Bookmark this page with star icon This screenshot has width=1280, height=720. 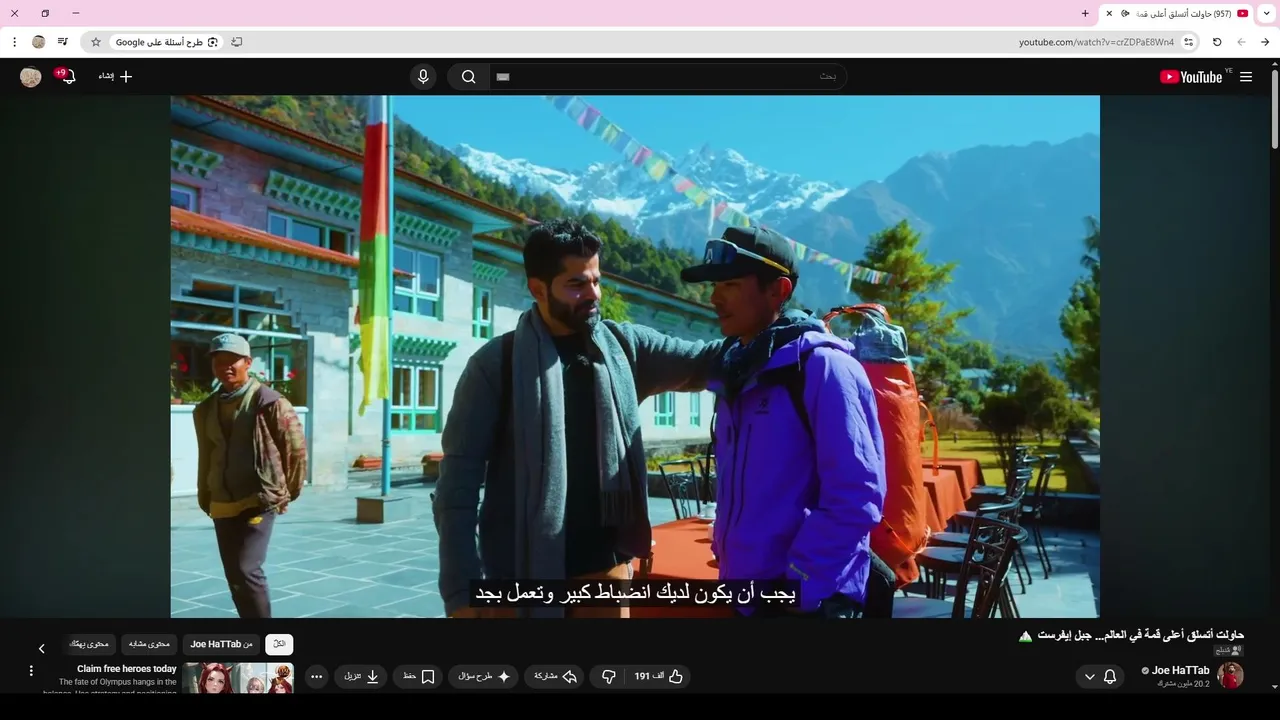tap(96, 42)
